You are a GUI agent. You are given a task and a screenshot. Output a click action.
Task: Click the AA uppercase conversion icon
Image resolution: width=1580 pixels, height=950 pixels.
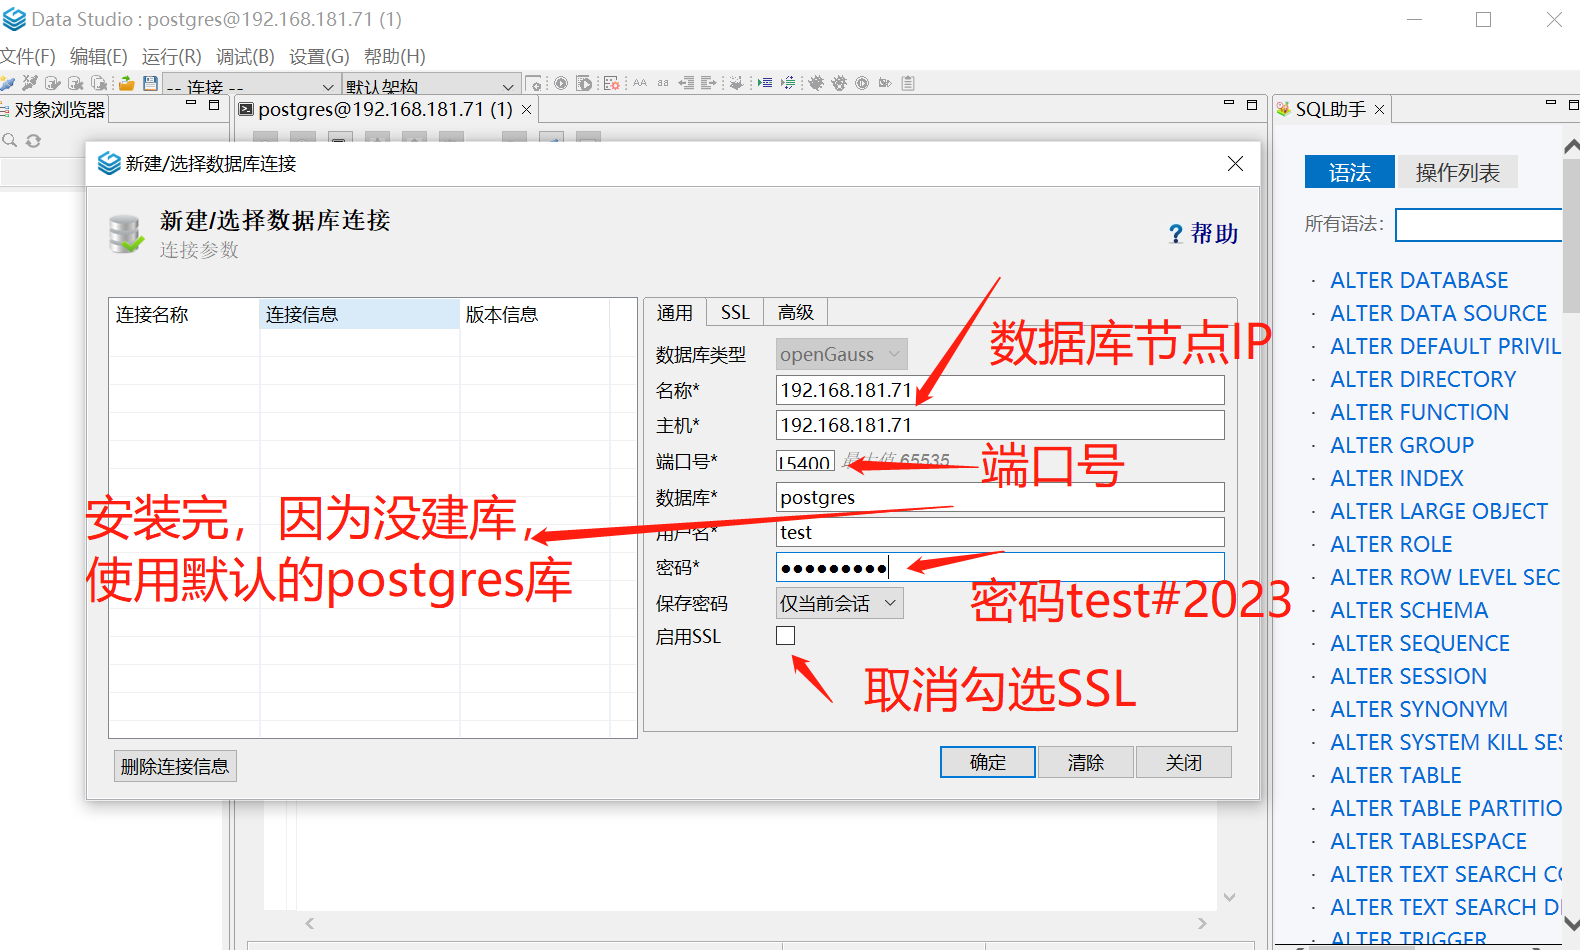click(640, 83)
